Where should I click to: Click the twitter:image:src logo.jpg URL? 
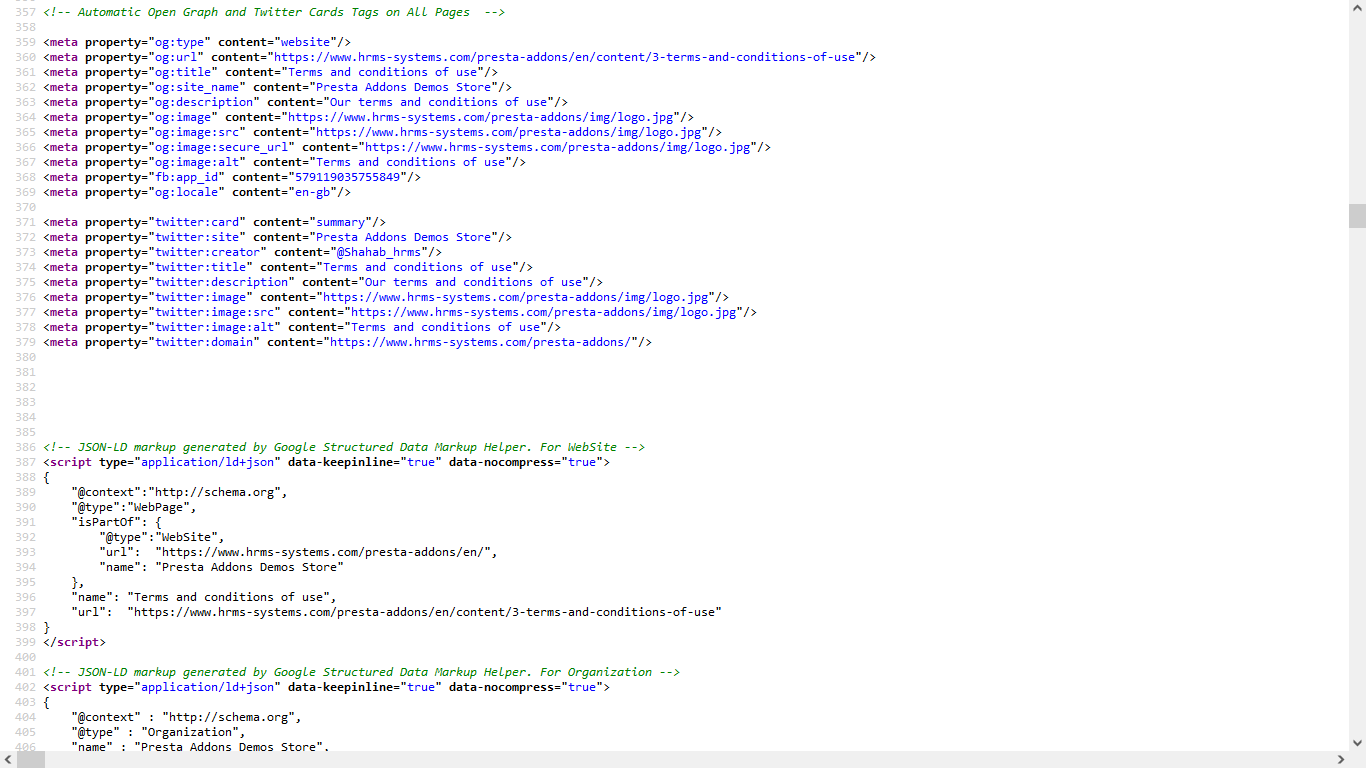(545, 312)
